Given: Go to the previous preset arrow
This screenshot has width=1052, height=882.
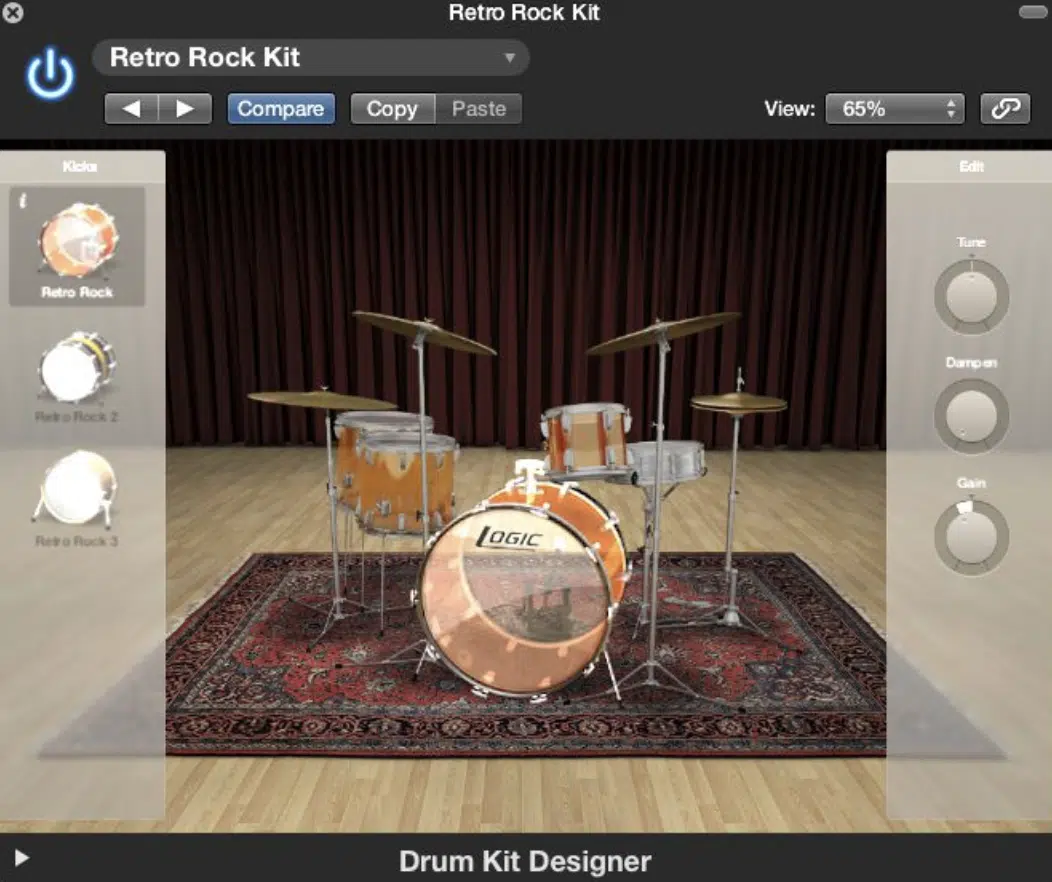Looking at the screenshot, I should point(132,109).
